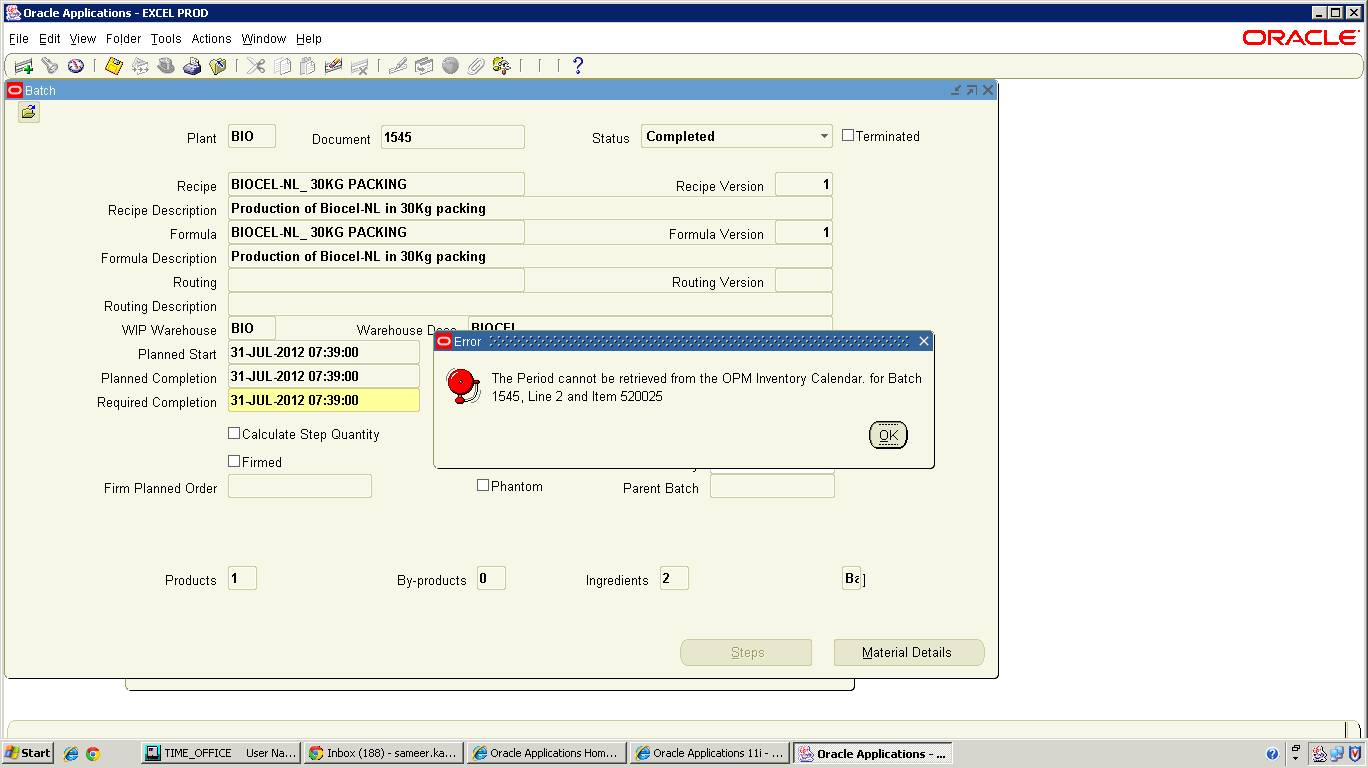Click the Attachments paperclip toolbar icon
1368x768 pixels.
pyautogui.click(x=476, y=66)
